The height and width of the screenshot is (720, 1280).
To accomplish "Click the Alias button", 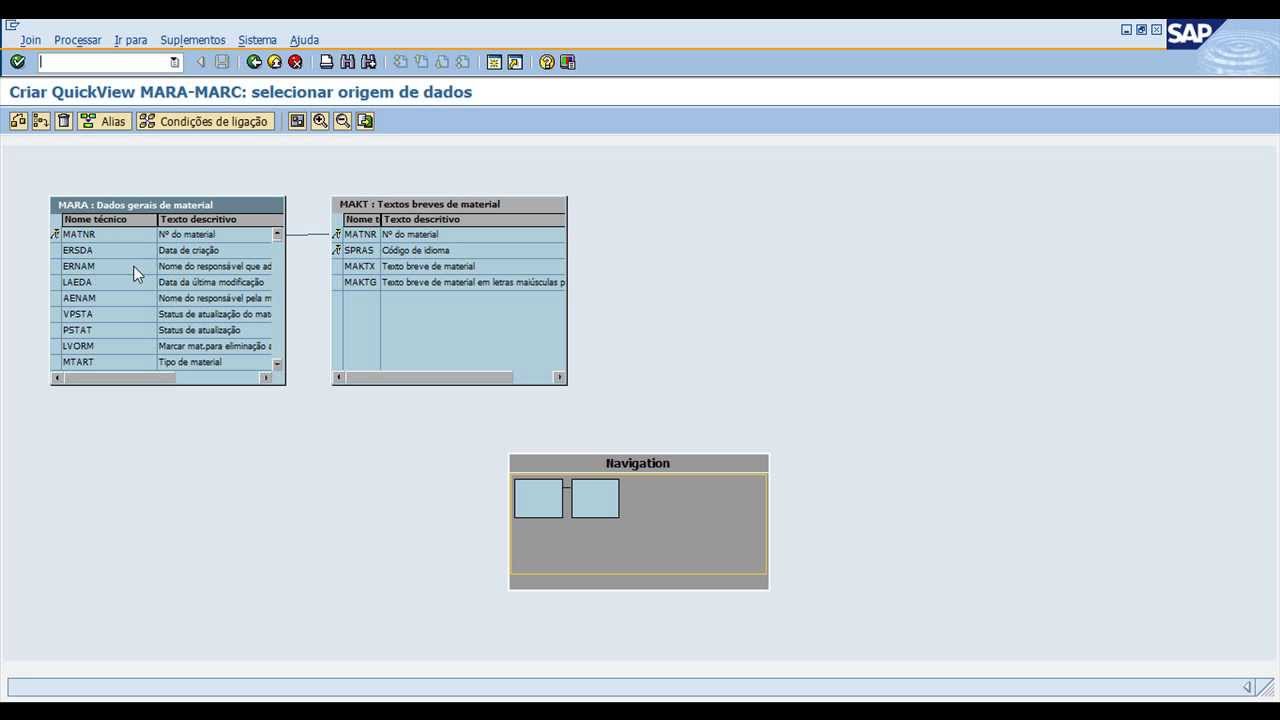I will click(104, 121).
